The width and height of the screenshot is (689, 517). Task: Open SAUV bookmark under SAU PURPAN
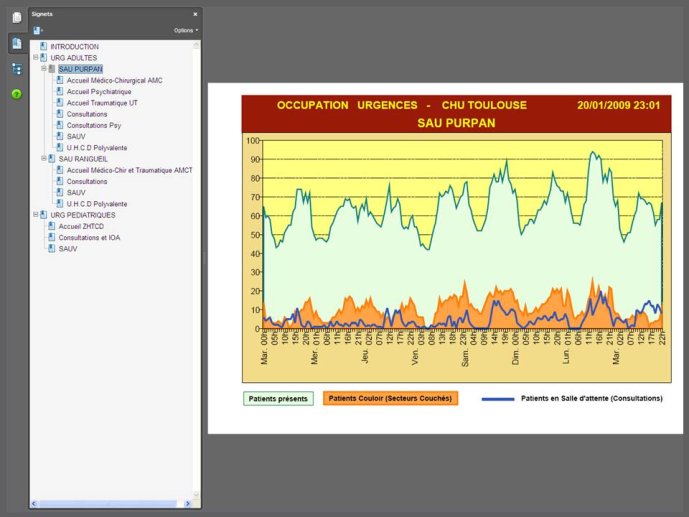[x=76, y=137]
